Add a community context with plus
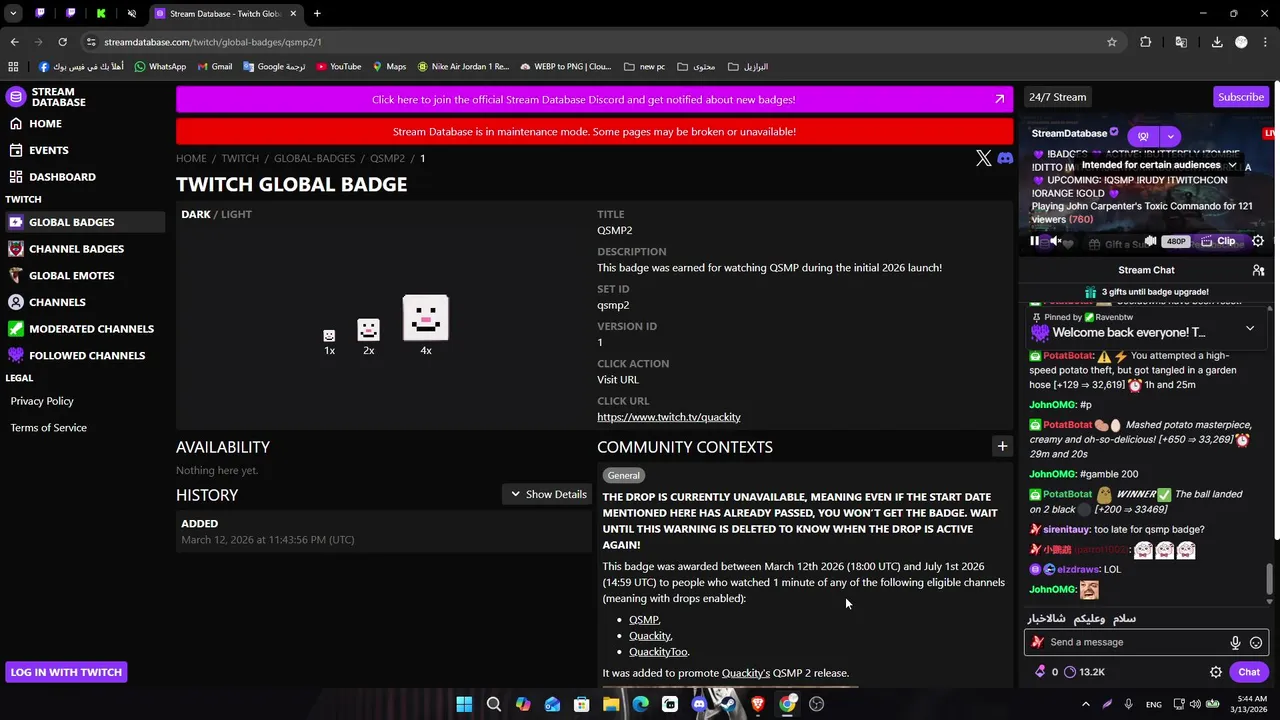 click(x=1002, y=447)
